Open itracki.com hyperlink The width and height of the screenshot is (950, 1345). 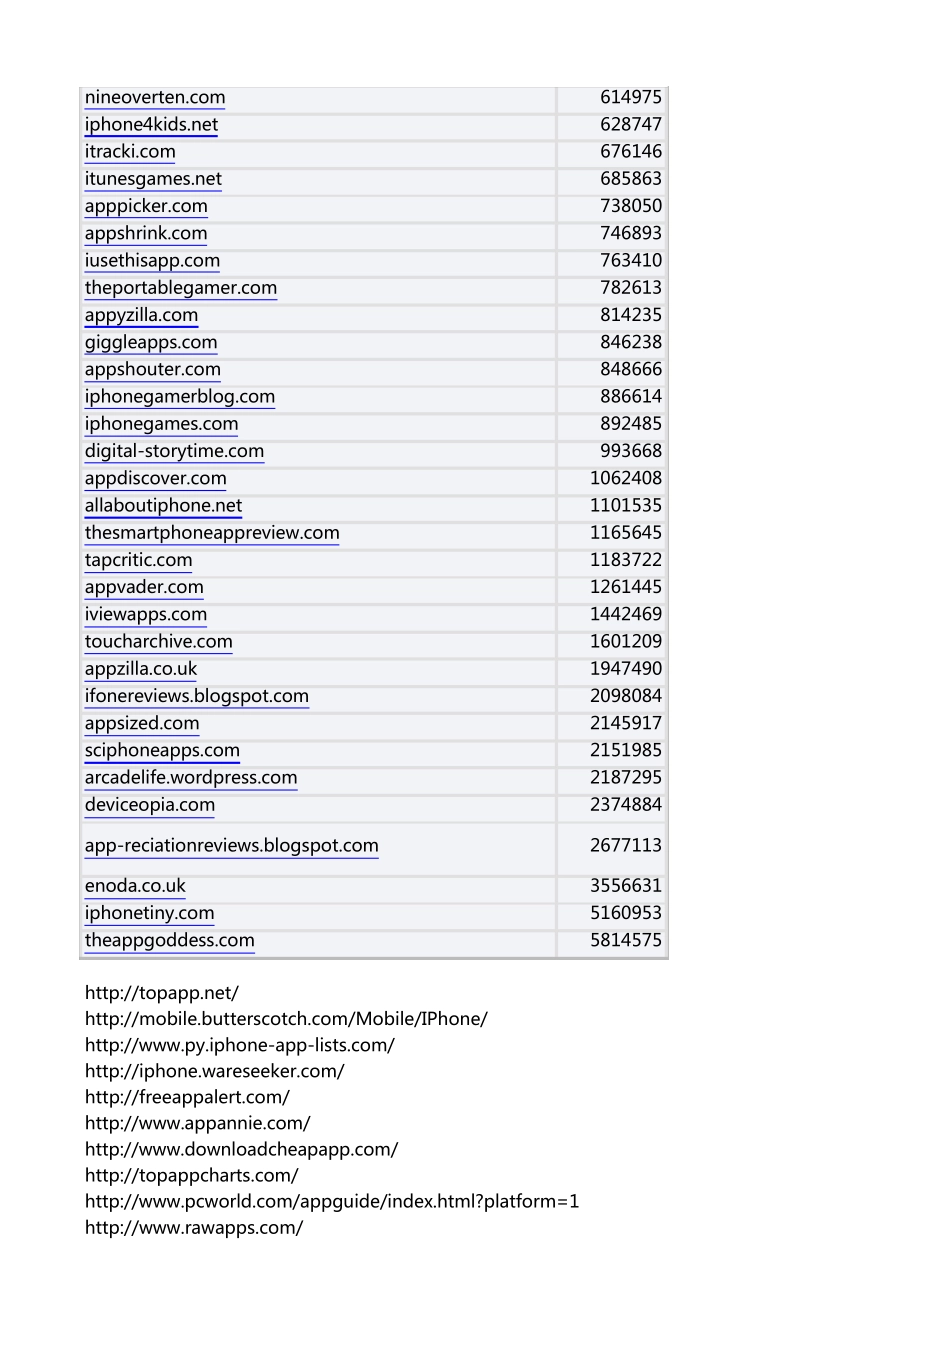[130, 152]
